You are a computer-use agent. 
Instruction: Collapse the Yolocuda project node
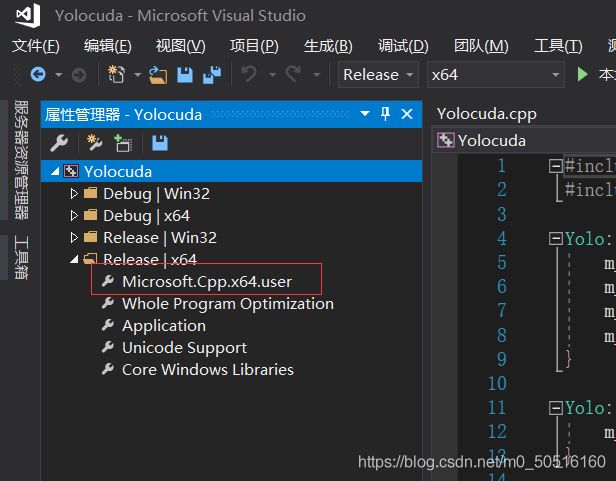(x=55, y=171)
